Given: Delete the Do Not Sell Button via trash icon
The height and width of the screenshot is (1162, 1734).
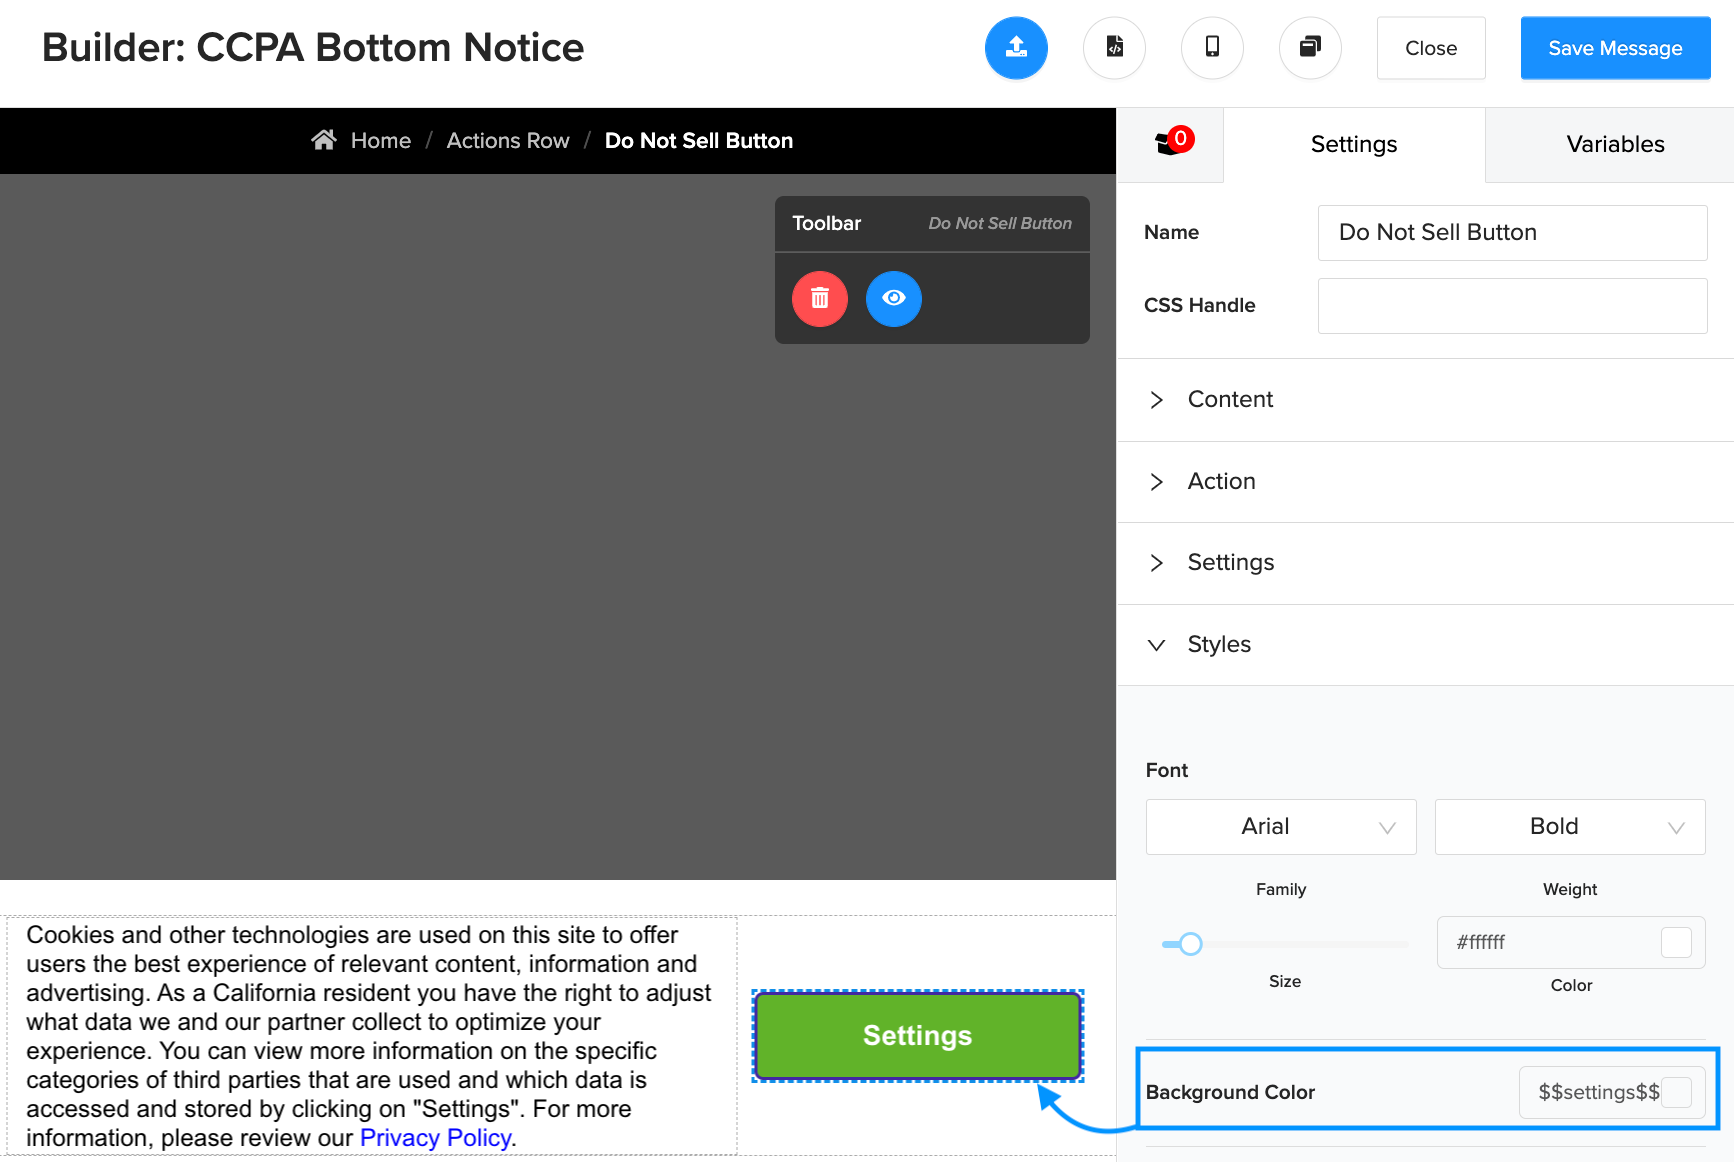Looking at the screenshot, I should [819, 298].
